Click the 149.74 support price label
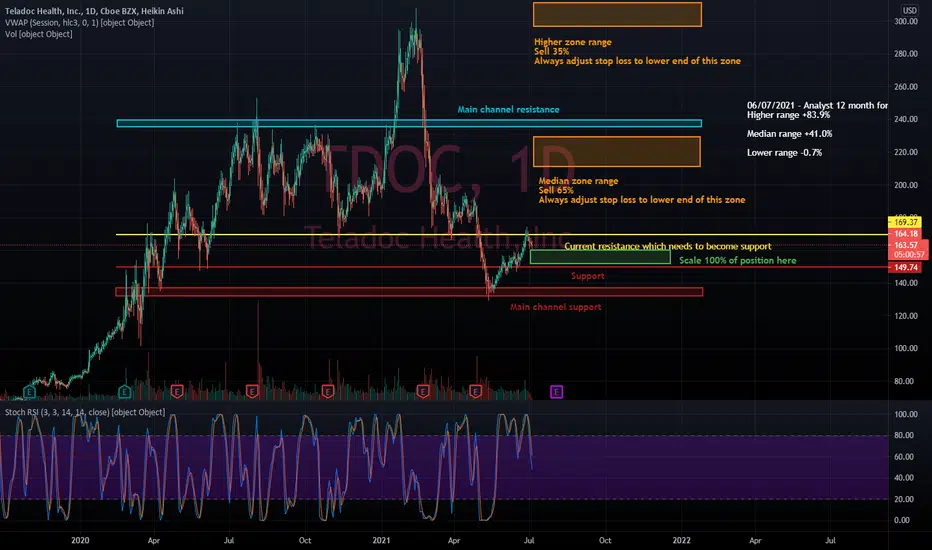Screen dimensions: 932x550 tap(905, 268)
